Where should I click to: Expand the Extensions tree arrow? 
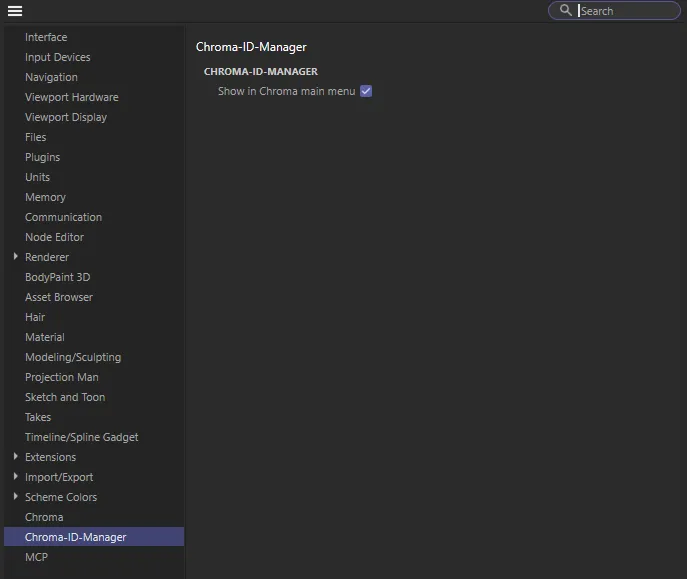pyautogui.click(x=16, y=456)
